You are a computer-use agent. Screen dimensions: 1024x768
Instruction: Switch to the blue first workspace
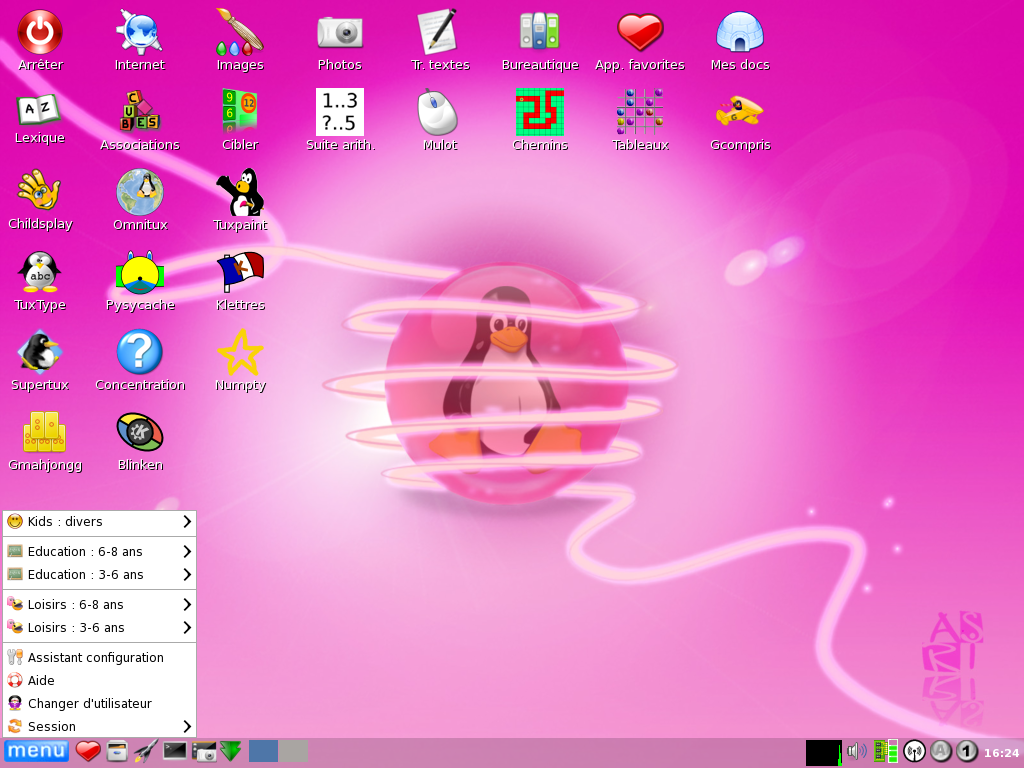tap(263, 751)
